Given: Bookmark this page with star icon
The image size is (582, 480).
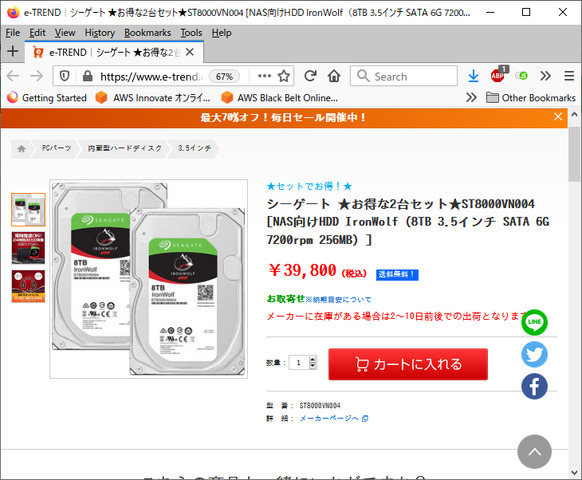Looking at the screenshot, I should 284,76.
